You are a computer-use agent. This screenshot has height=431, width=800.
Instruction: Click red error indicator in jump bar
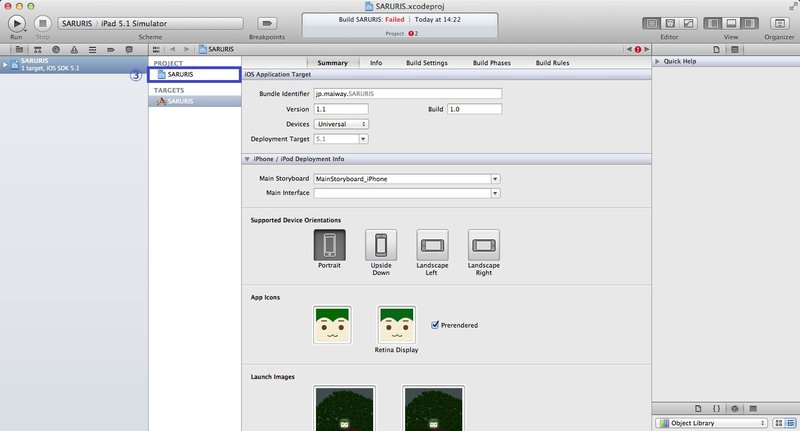(638, 49)
